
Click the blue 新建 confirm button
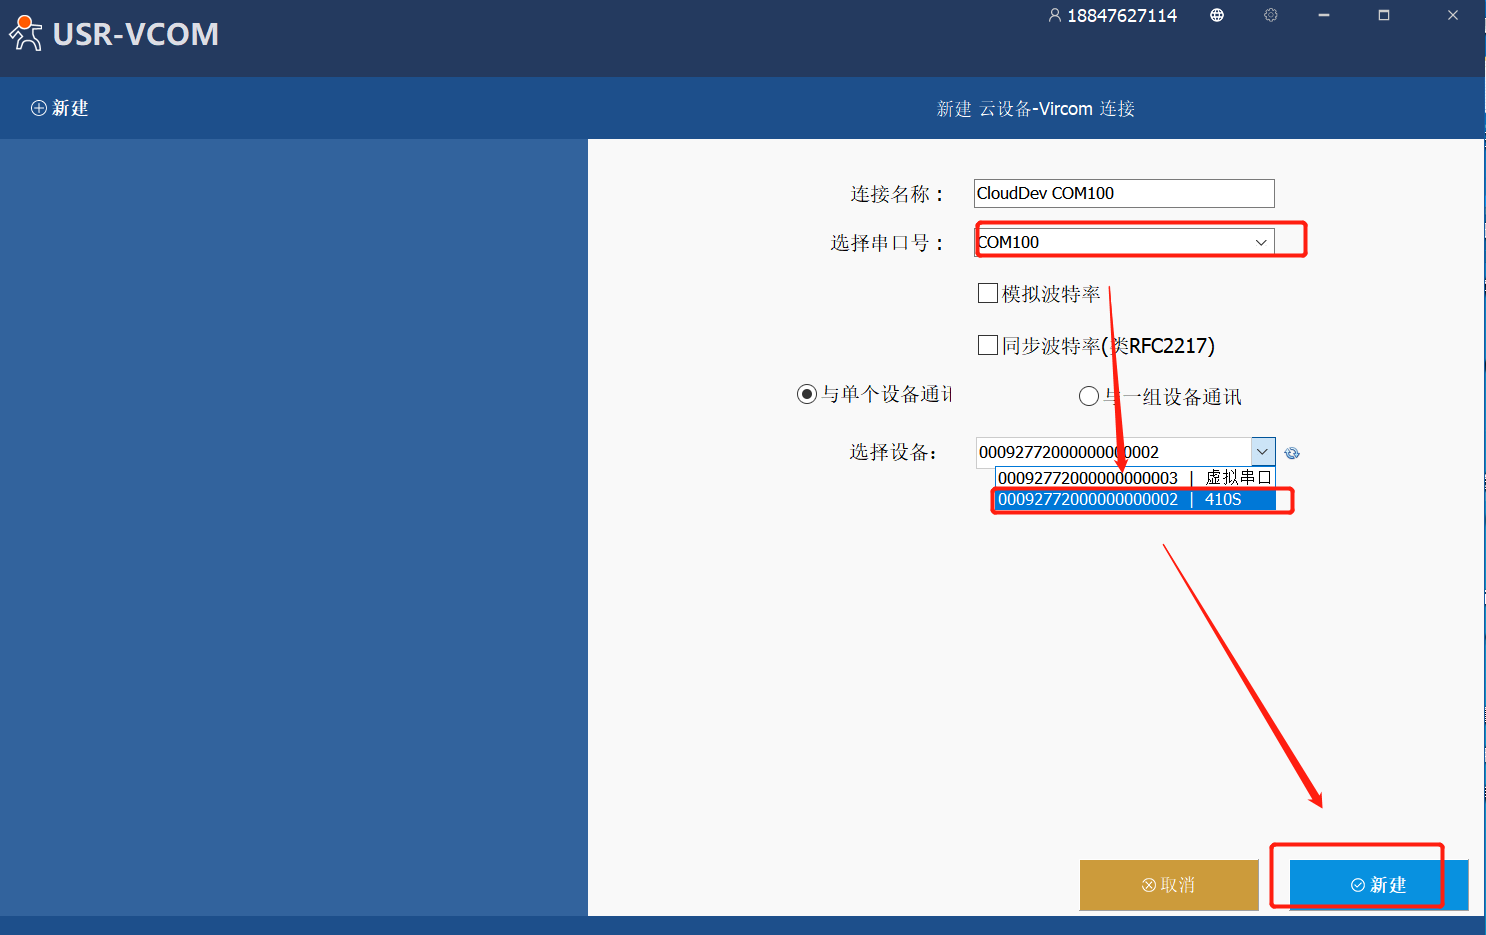click(1378, 885)
